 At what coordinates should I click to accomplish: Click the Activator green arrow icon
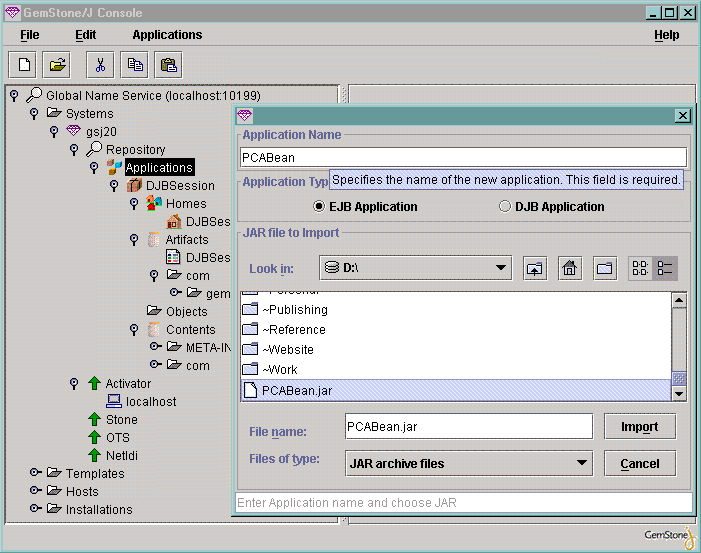click(x=94, y=383)
